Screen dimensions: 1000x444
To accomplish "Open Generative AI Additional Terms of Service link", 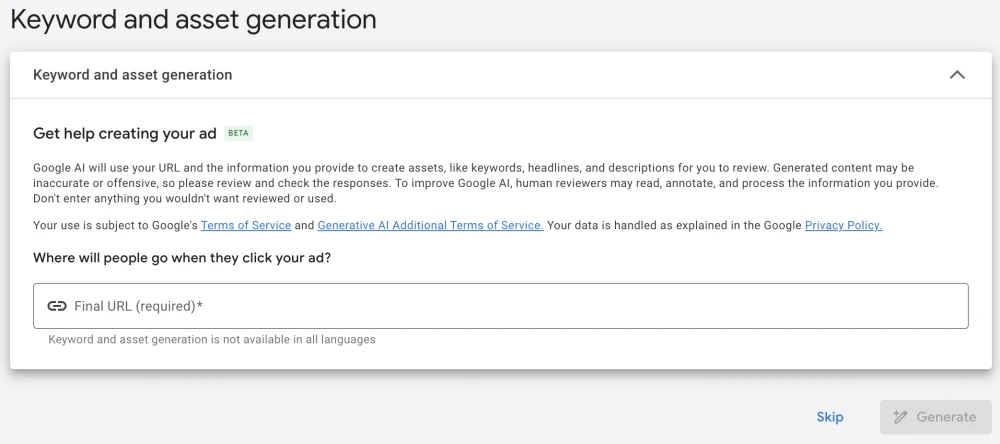I will 430,225.
